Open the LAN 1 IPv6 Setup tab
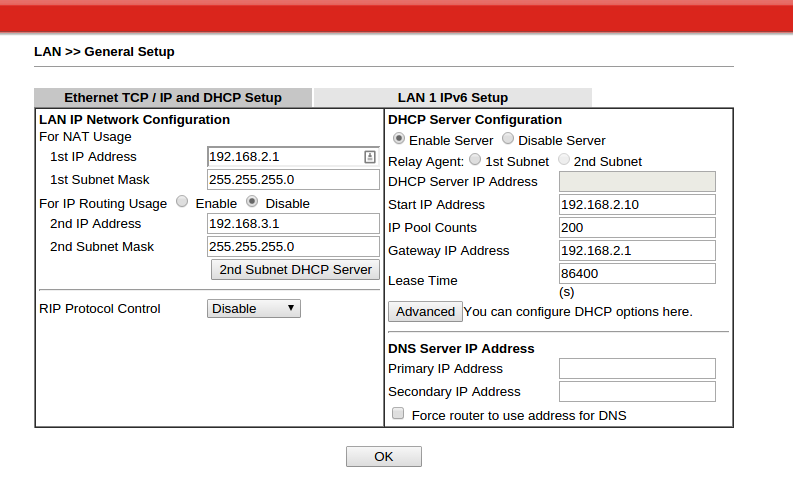 pyautogui.click(x=453, y=98)
